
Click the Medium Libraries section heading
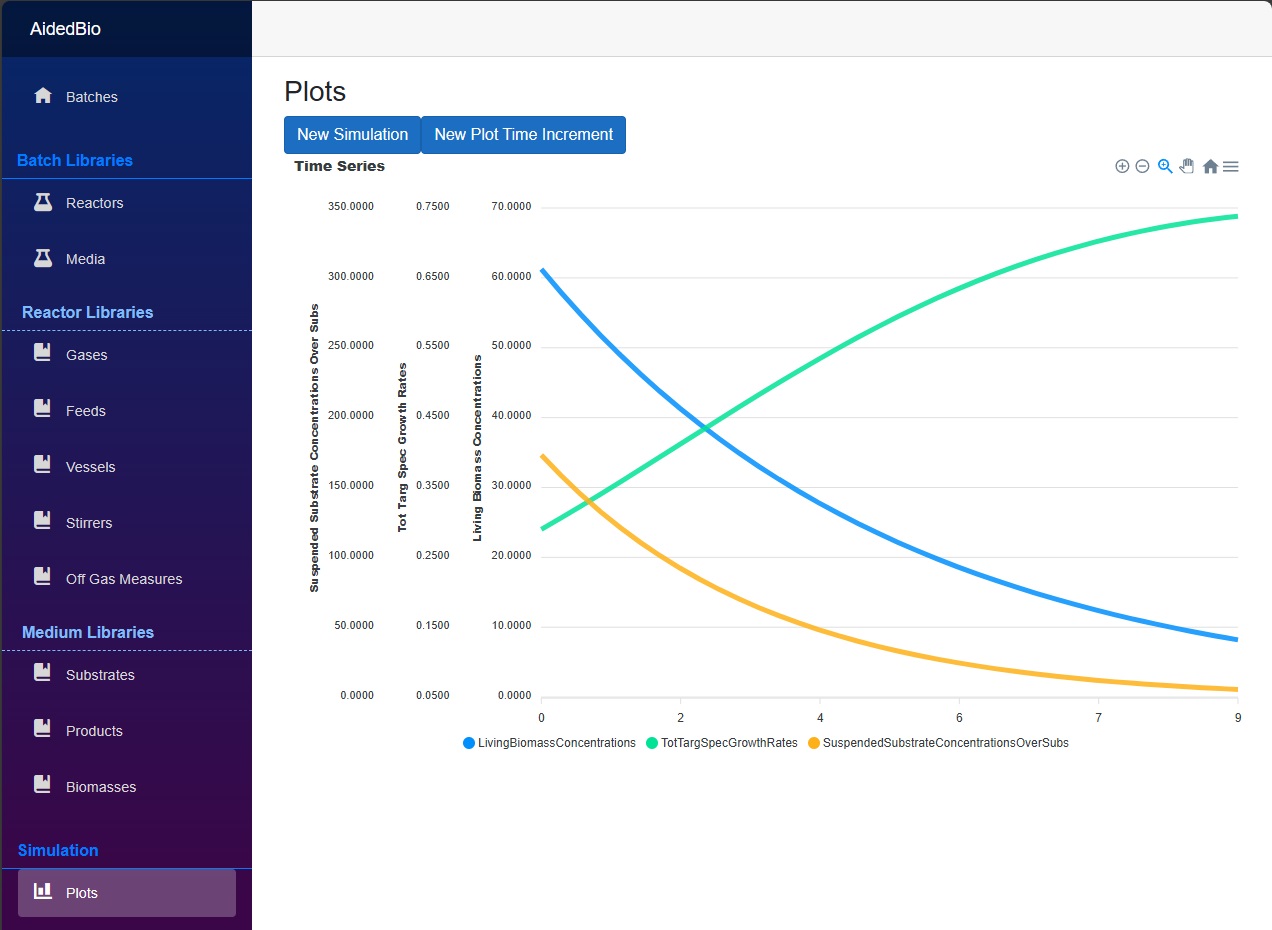coord(88,632)
